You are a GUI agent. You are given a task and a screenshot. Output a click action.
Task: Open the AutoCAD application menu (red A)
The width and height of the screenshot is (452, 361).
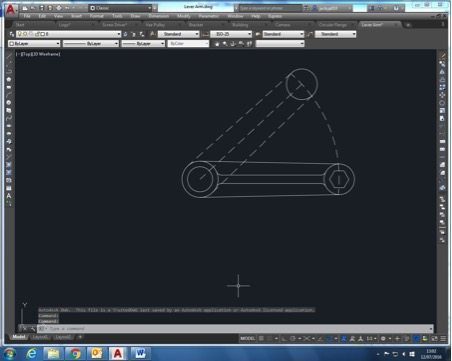[x=10, y=10]
